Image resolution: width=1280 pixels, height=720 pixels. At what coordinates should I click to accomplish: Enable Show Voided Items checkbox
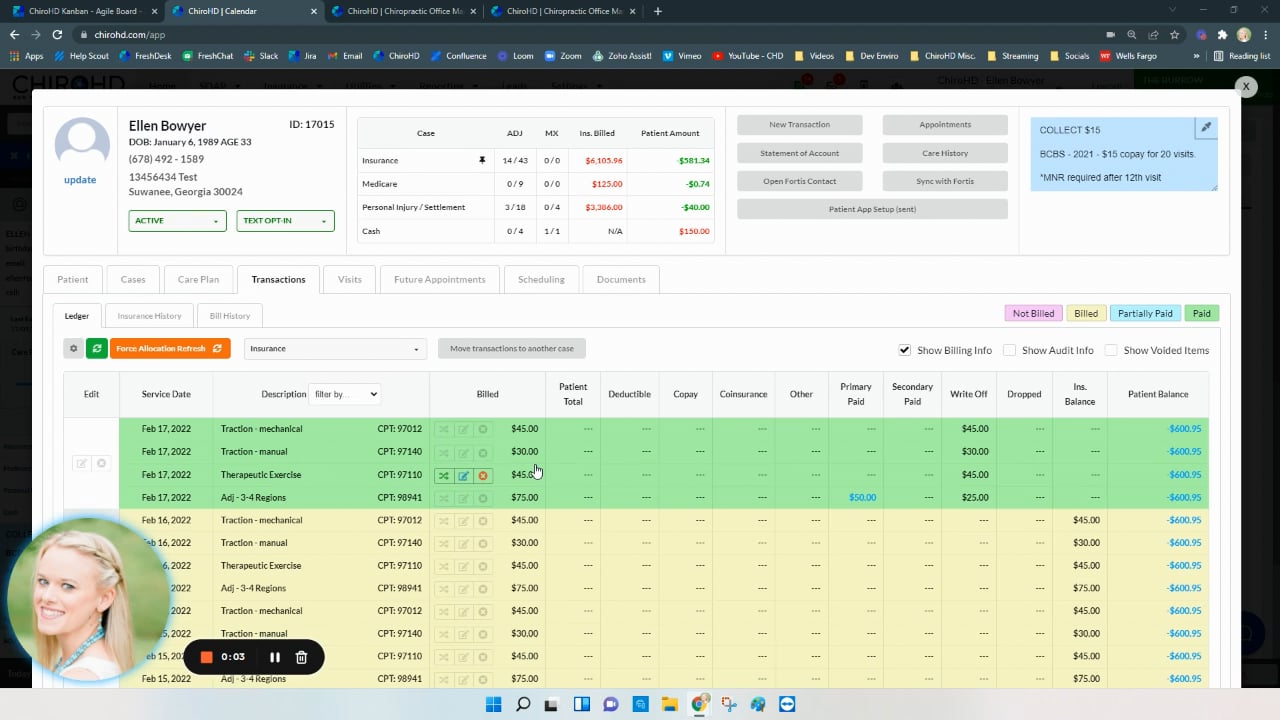pos(1111,350)
